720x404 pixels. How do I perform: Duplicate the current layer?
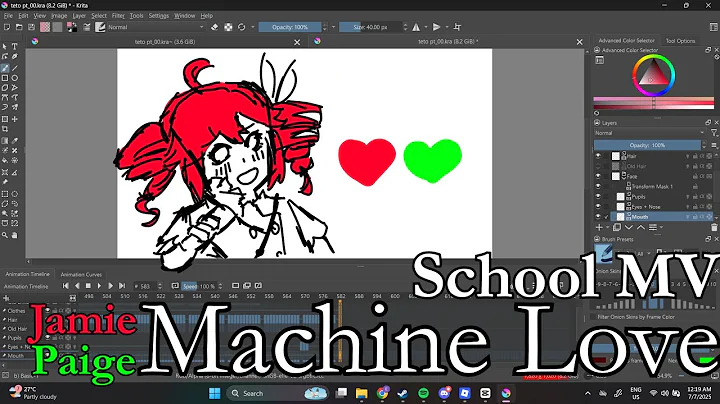(617, 227)
